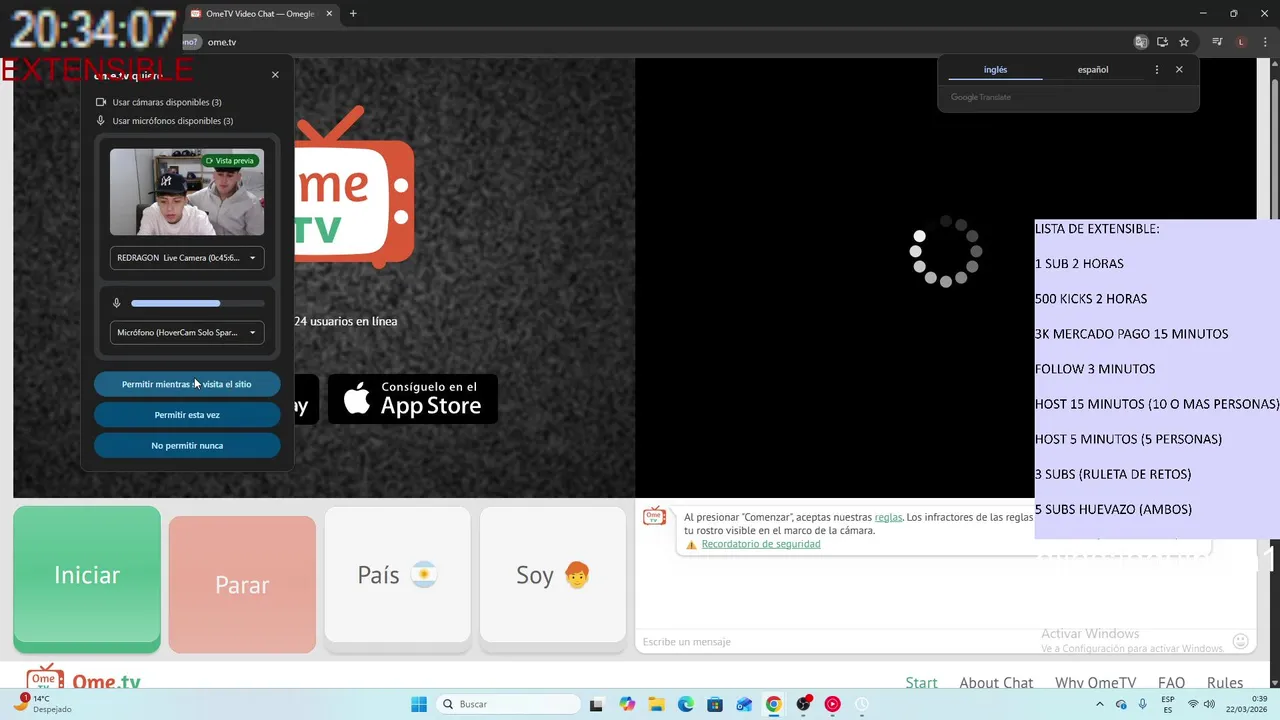Screen dimensions: 1280x720
Task: Open the Start link in footer
Action: (x=921, y=683)
